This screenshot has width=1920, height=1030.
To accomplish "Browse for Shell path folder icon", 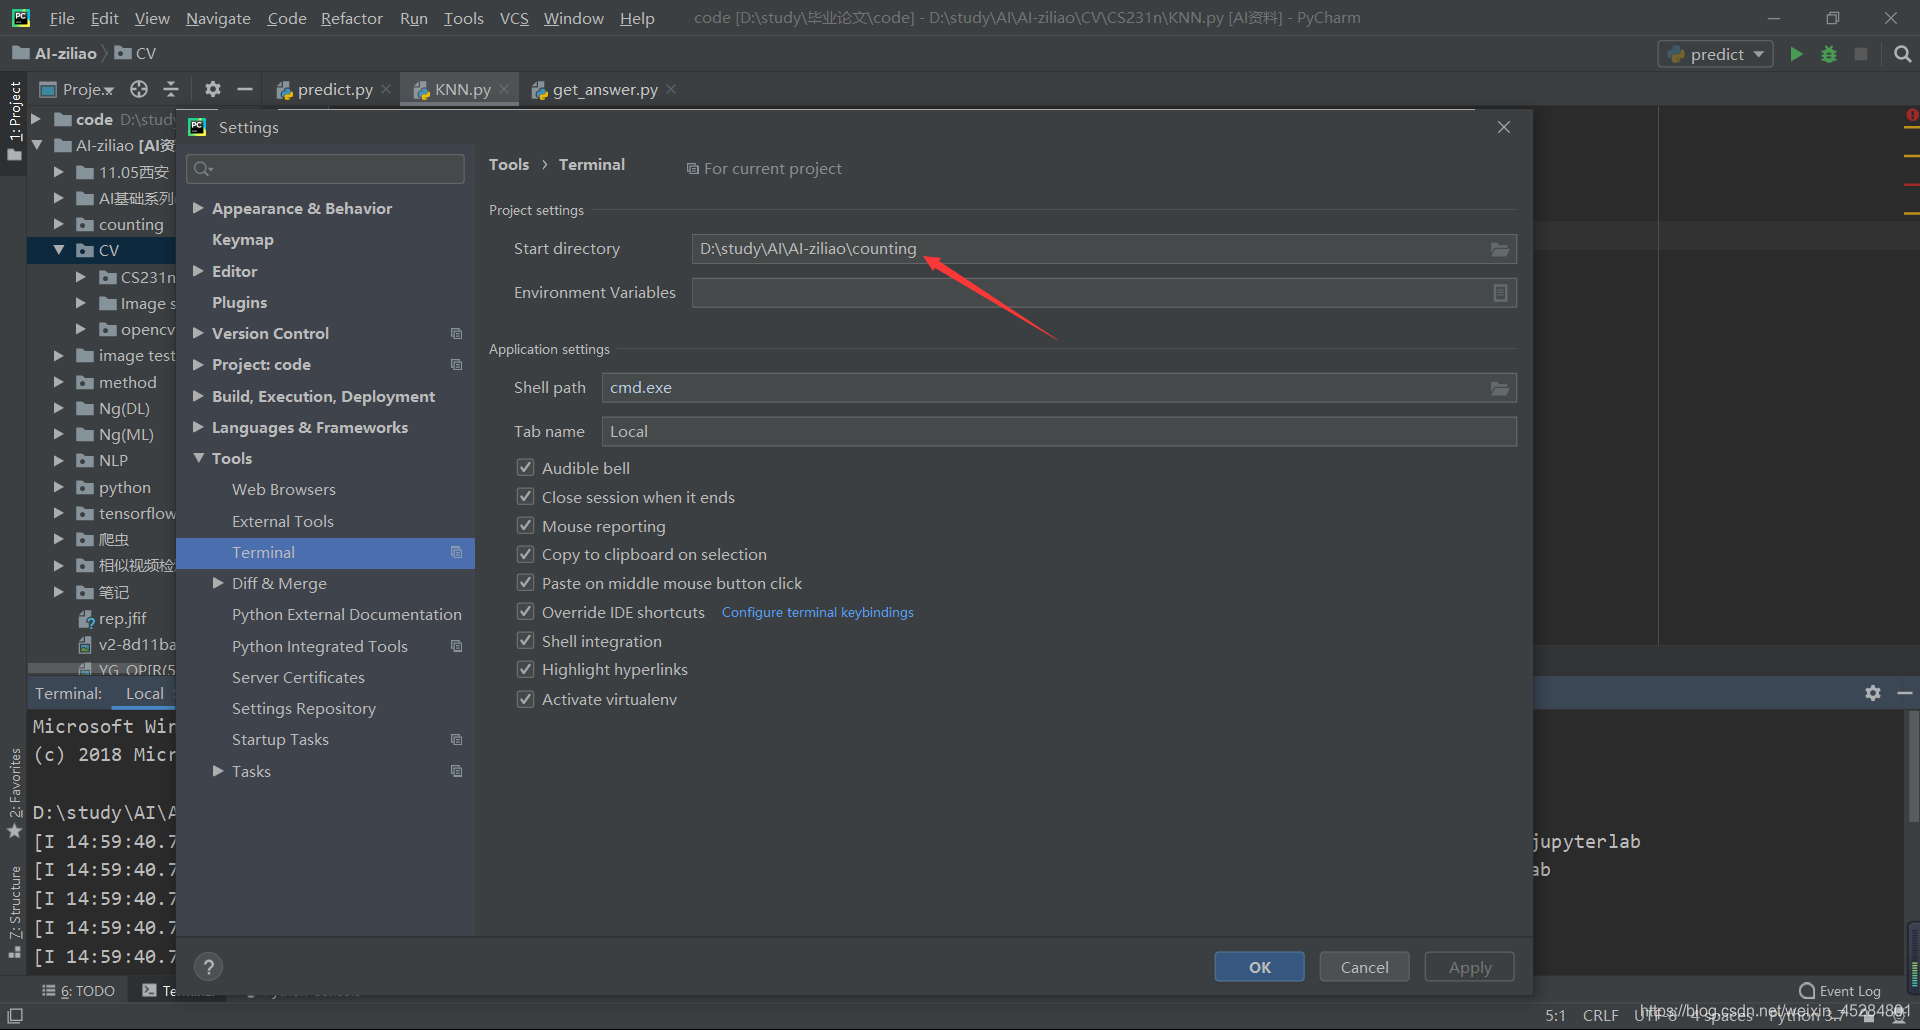I will click(1500, 388).
